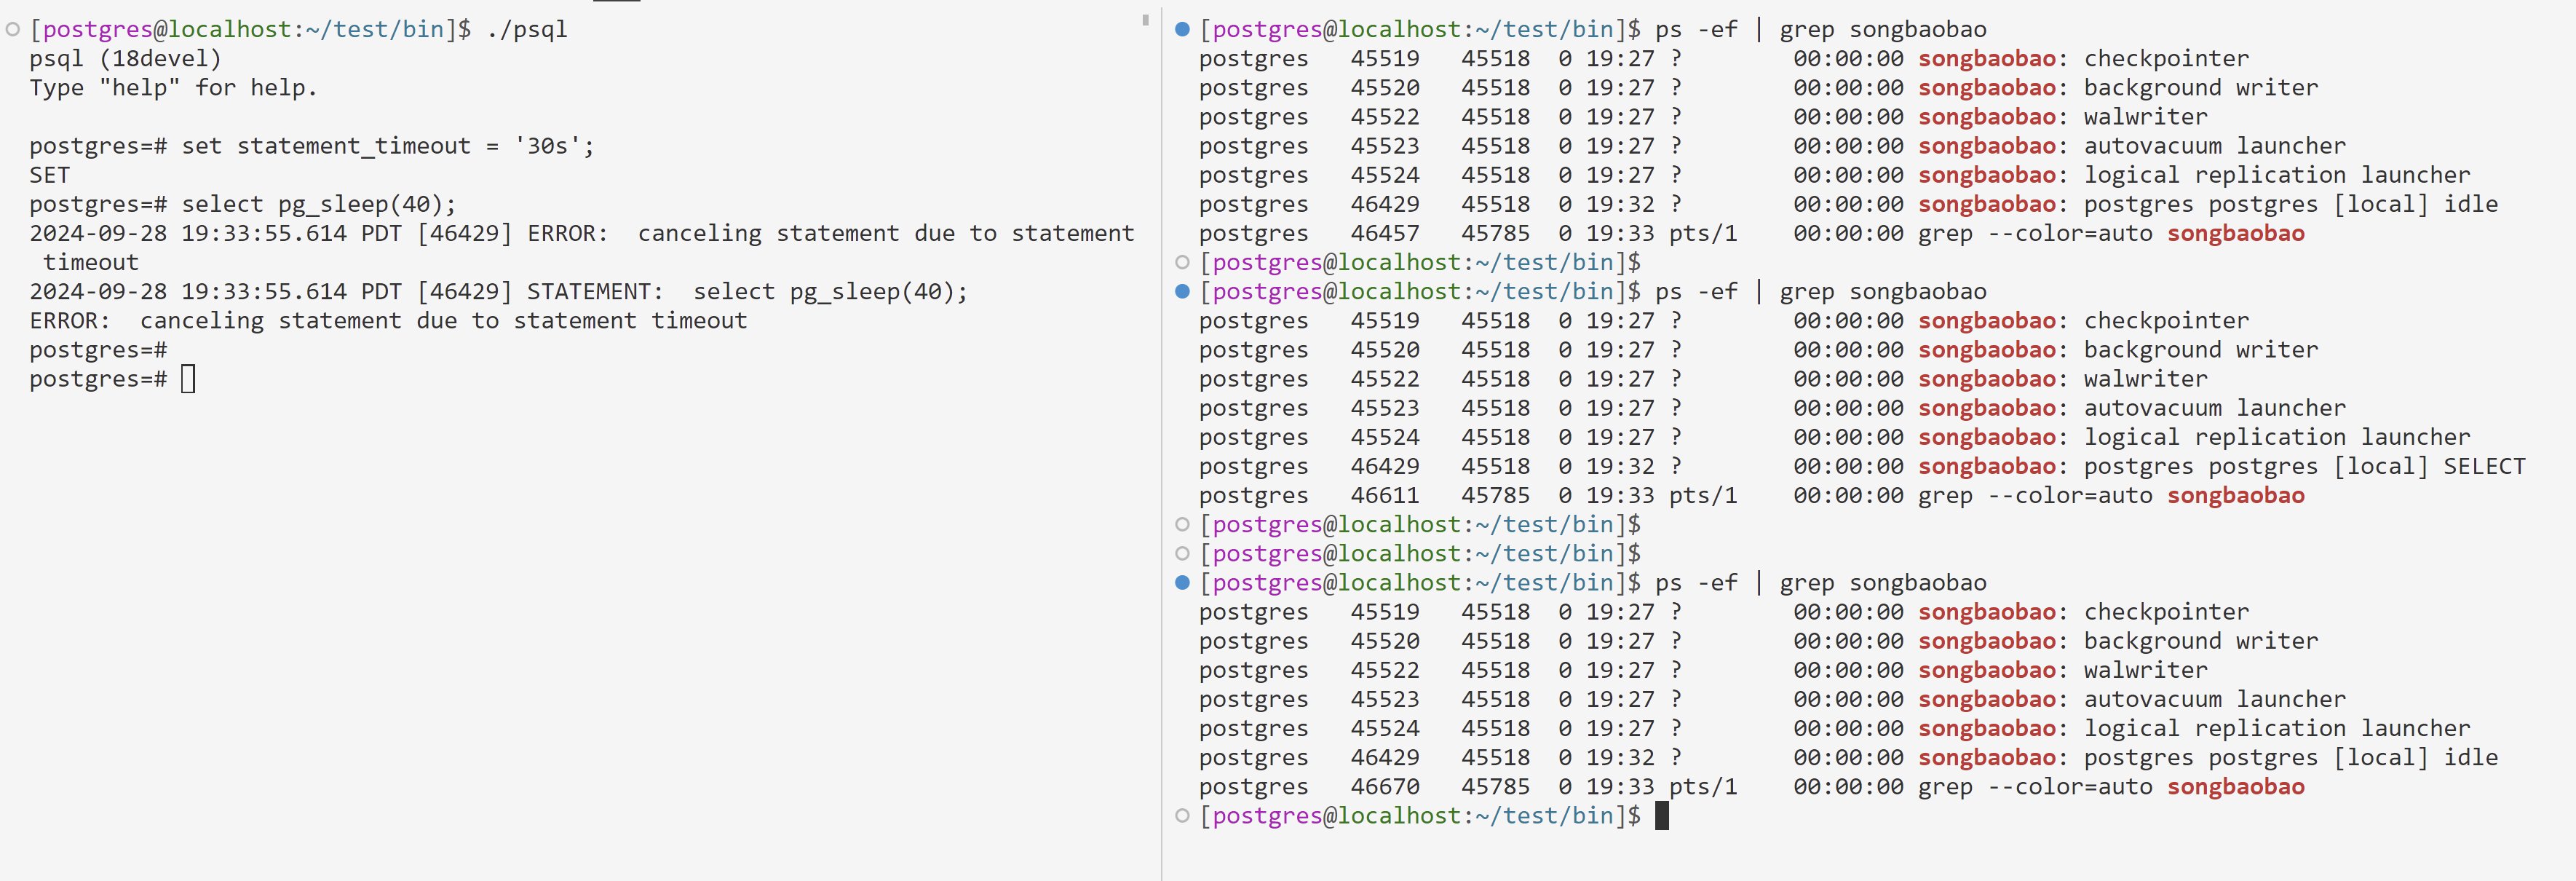The width and height of the screenshot is (2576, 881).
Task: Click the hollow decoration circle after the first ps output
Action: (x=1182, y=263)
